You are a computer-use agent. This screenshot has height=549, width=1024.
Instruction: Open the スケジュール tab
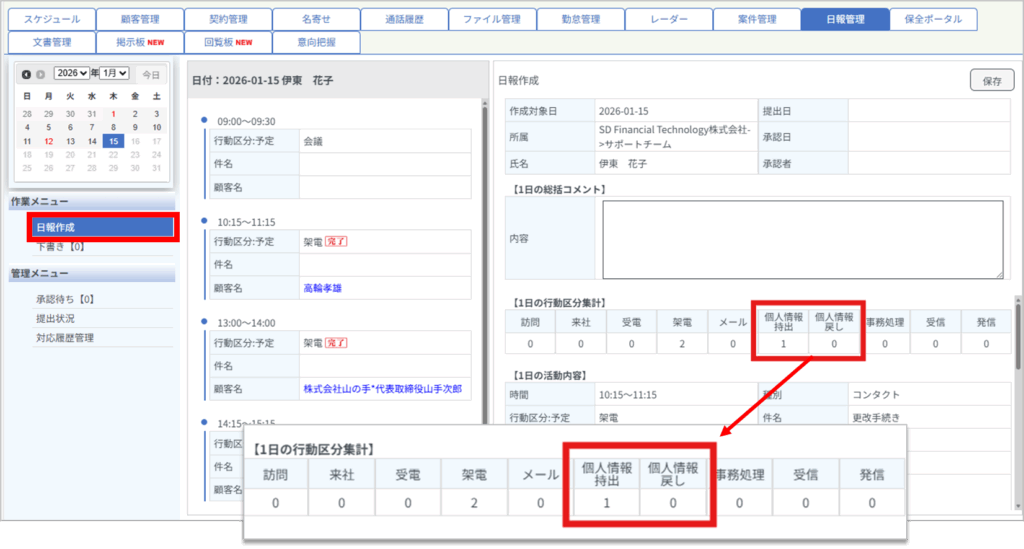point(51,19)
